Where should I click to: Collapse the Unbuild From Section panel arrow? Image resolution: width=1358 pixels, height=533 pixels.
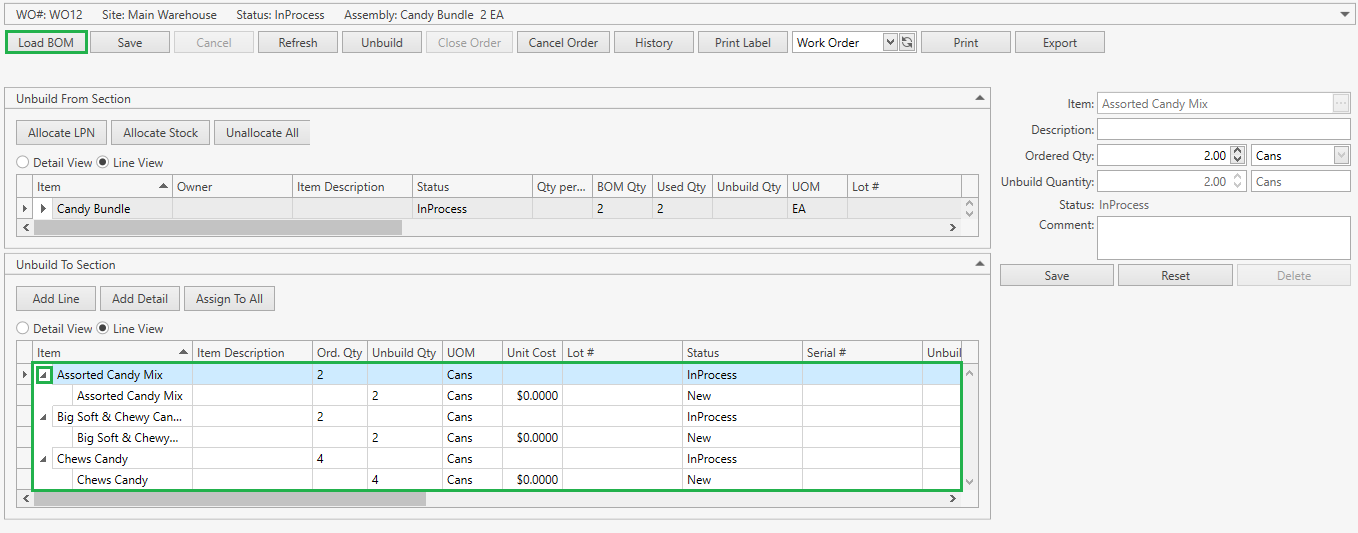(979, 98)
